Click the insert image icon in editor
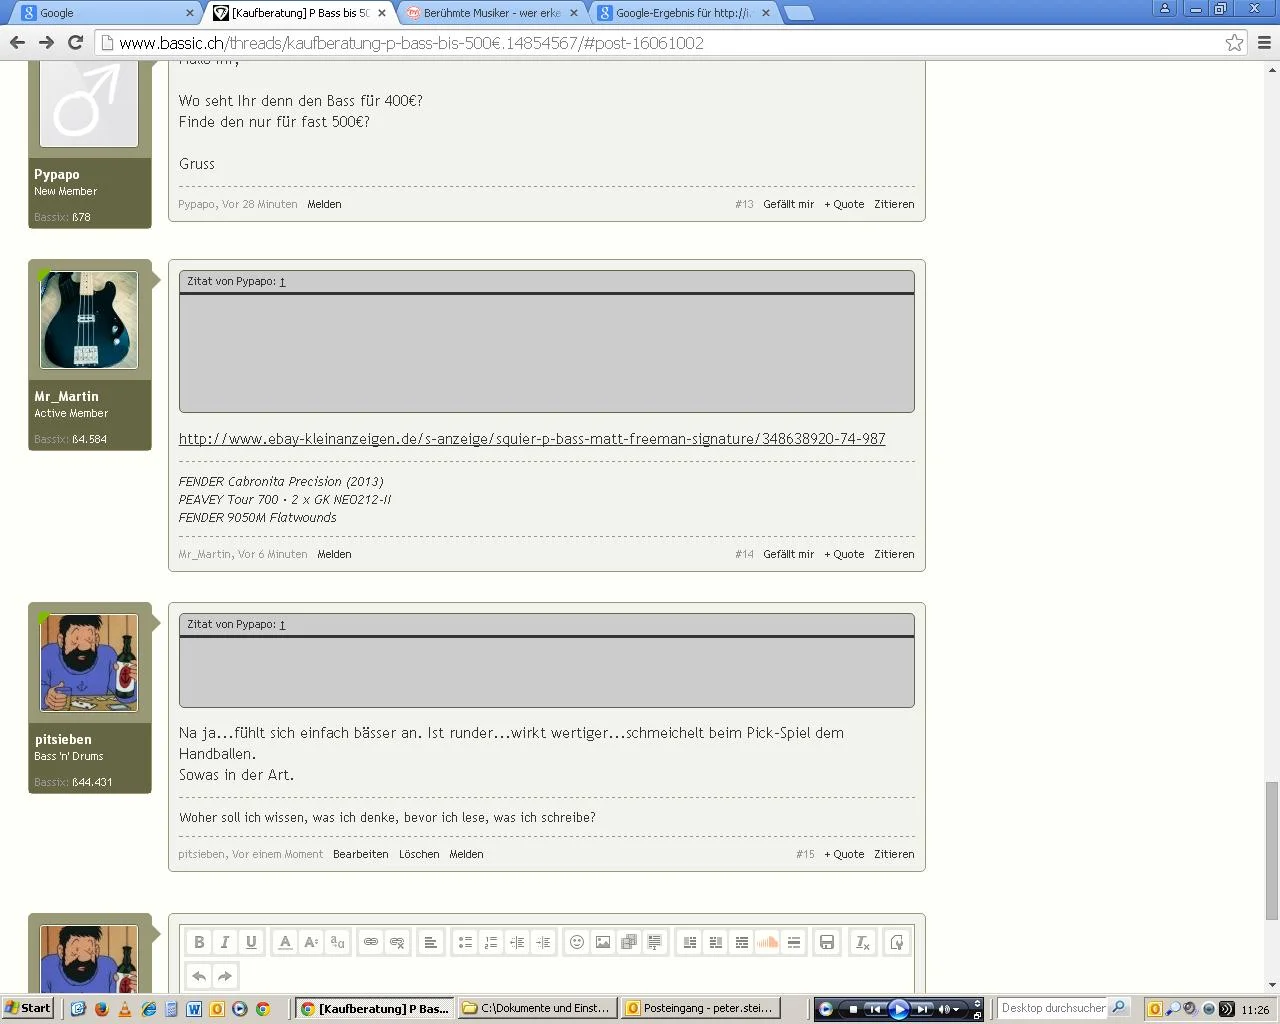Viewport: 1280px width, 1024px height. coord(603,942)
